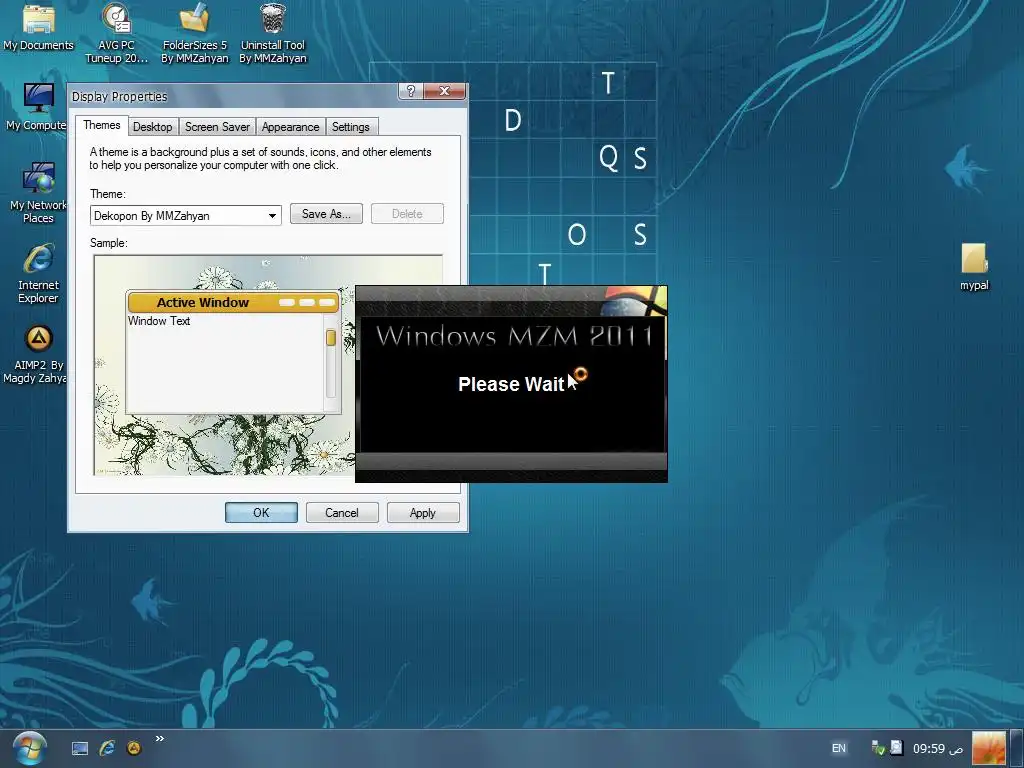Click Cancel in Display Properties
Viewport: 1024px width, 768px height.
(x=342, y=513)
